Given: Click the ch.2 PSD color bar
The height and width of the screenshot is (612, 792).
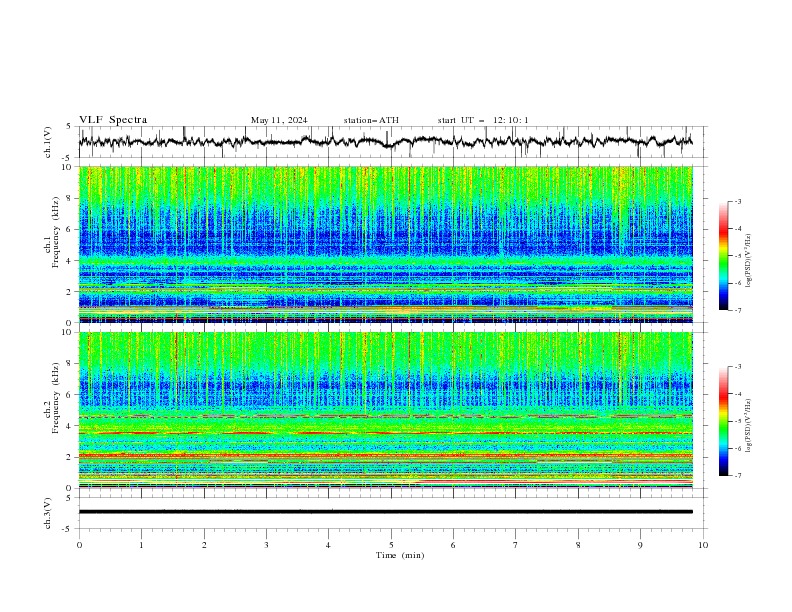Looking at the screenshot, I should [x=724, y=421].
